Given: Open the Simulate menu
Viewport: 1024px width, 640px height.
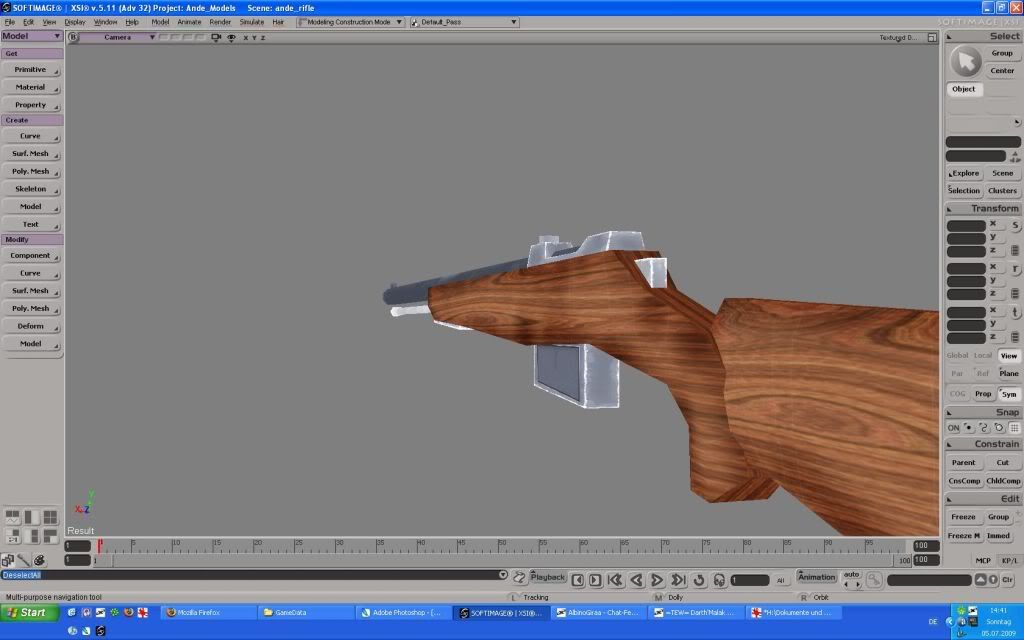Looking at the screenshot, I should pos(251,22).
